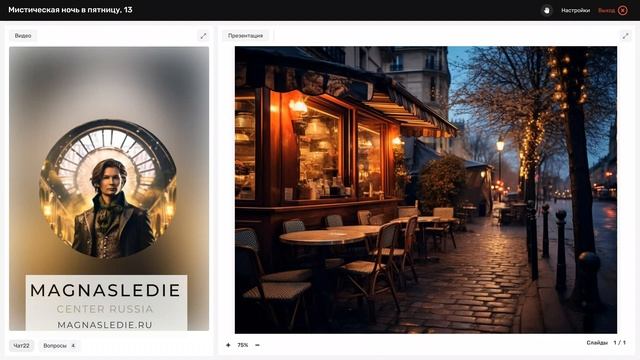
Task: Expand the Презентация panel to fullscreen
Action: (625, 36)
